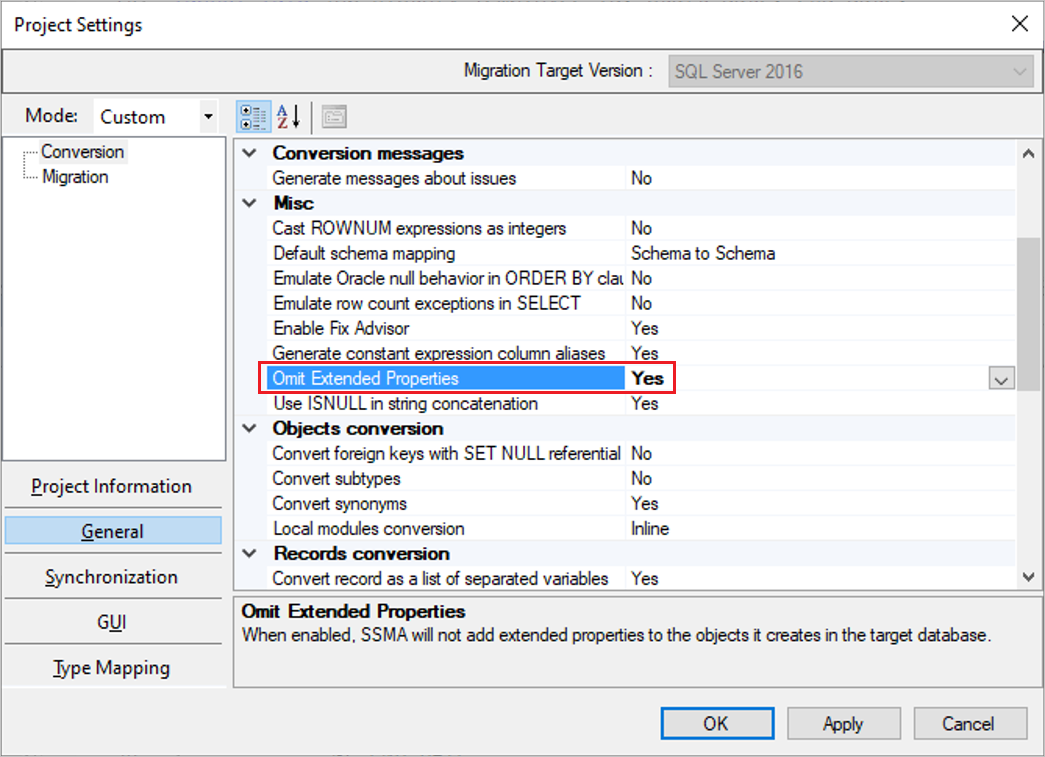Open the Mode dropdown

point(208,117)
